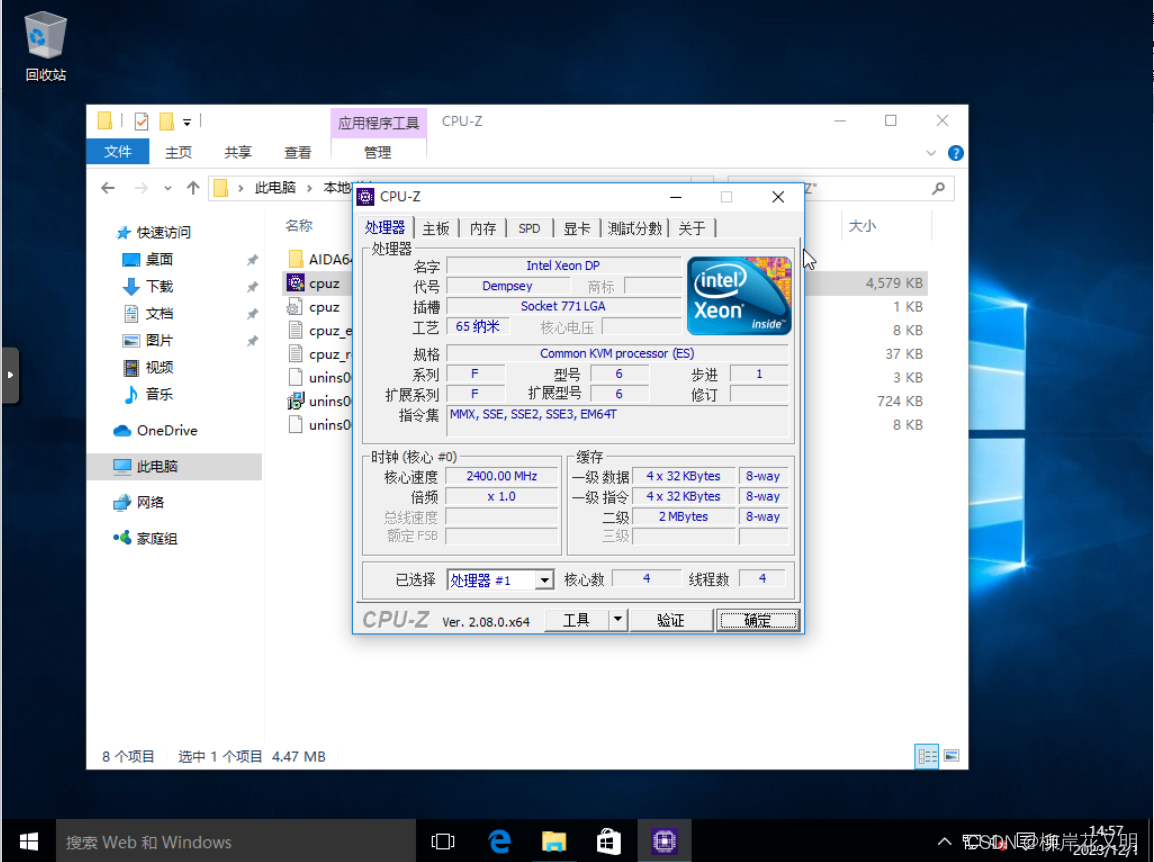Select the CPU-Z Processor (处理器) tab
Viewport: 1154px width, 862px height.
click(385, 227)
